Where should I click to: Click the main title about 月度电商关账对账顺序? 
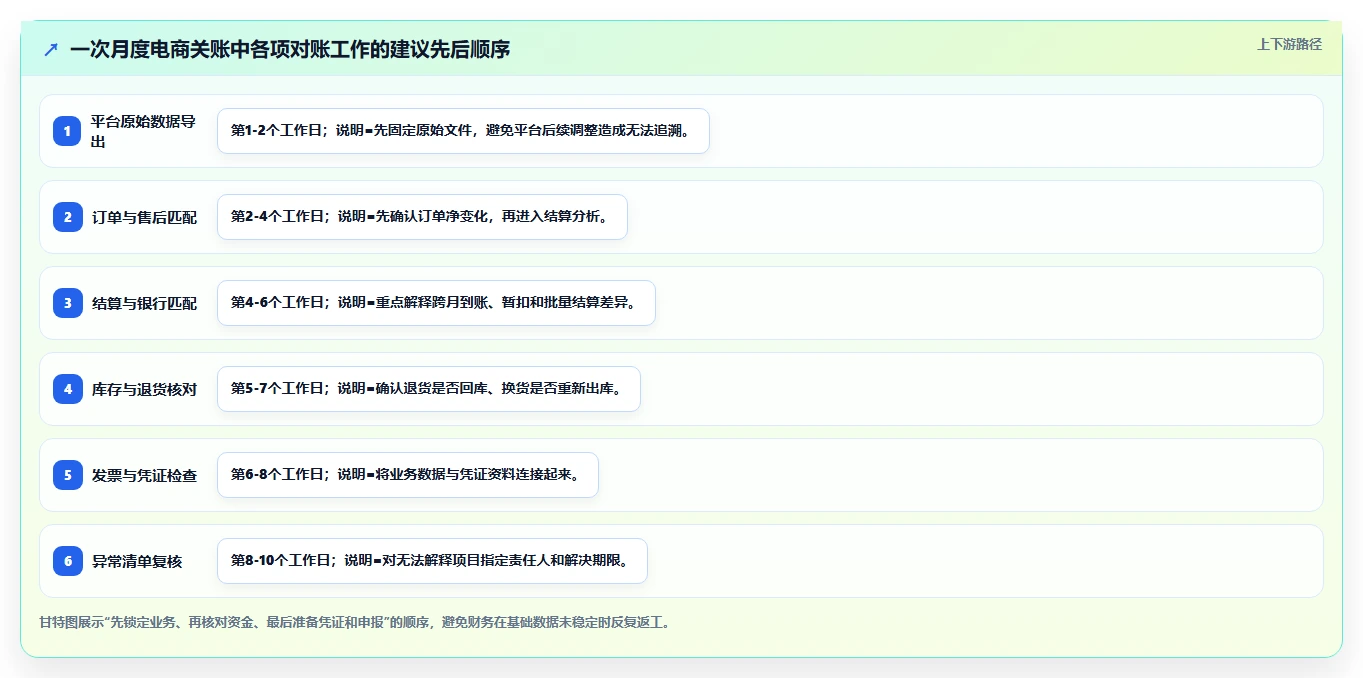click(290, 49)
